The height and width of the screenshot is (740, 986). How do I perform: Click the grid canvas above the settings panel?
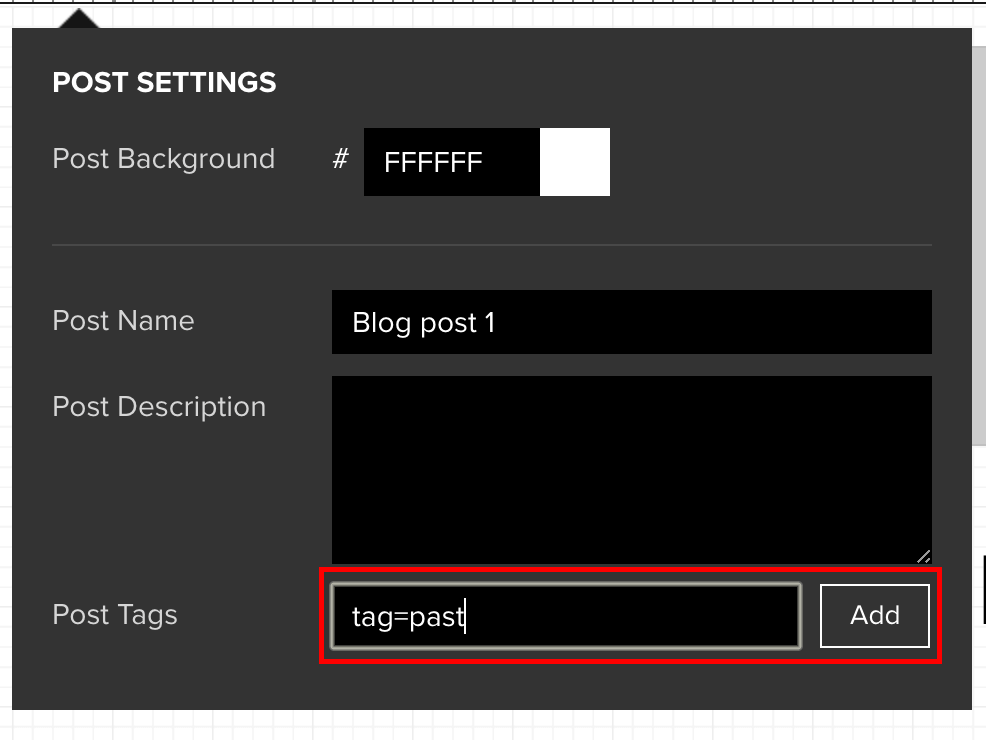pyautogui.click(x=500, y=14)
